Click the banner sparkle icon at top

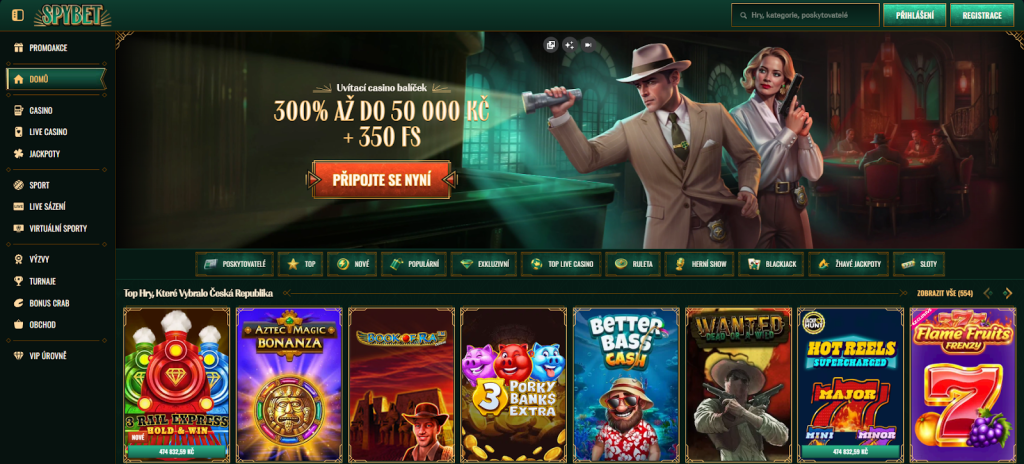(x=569, y=45)
